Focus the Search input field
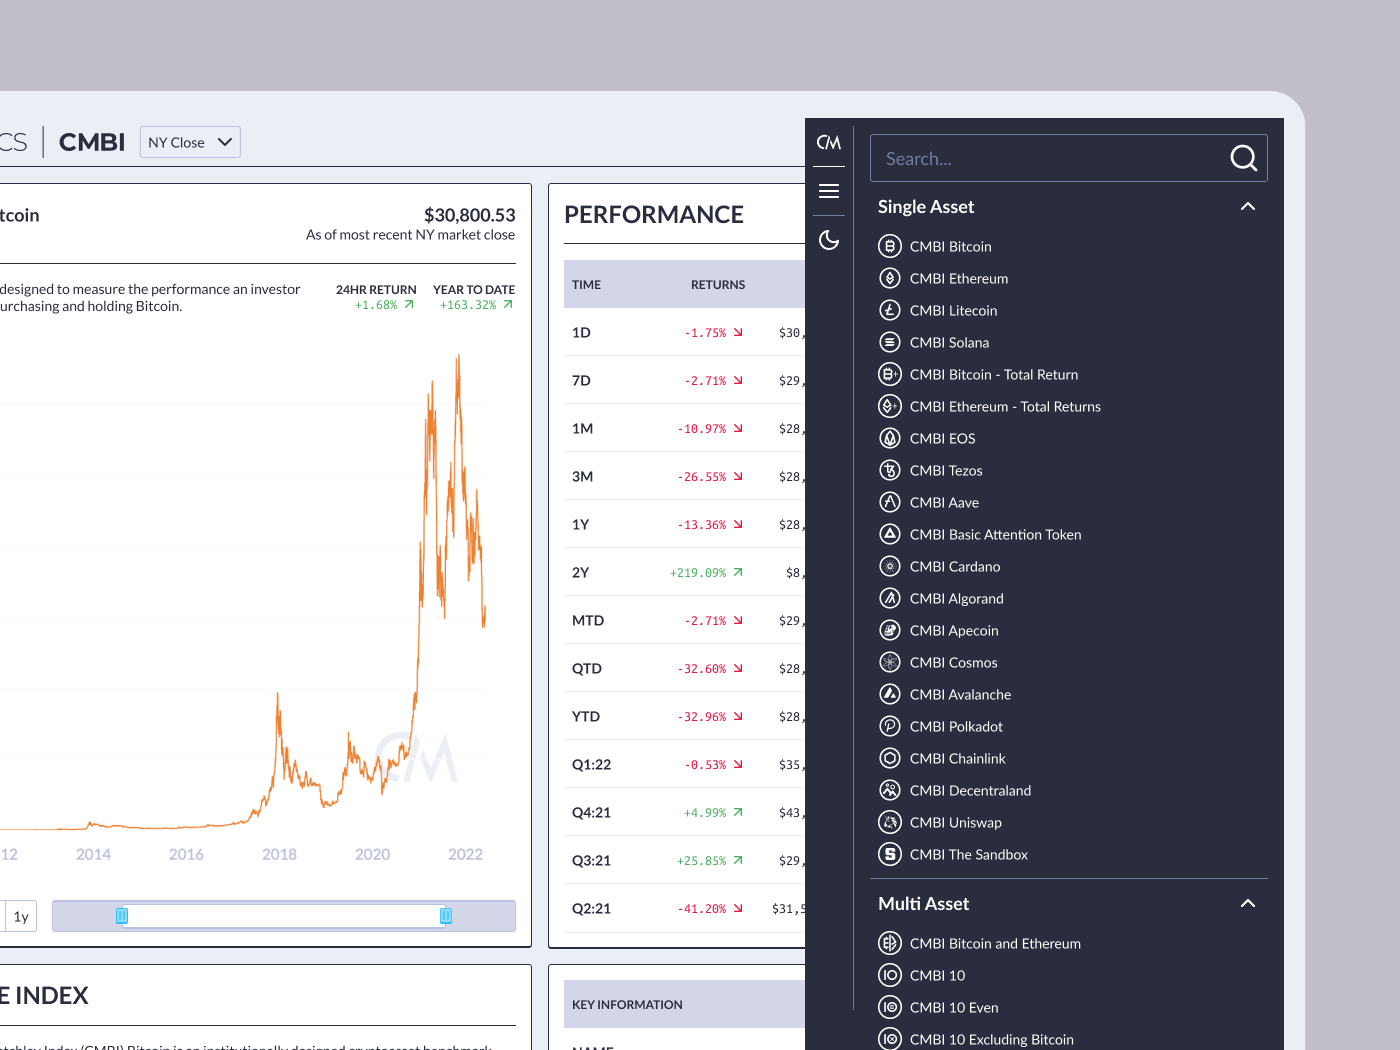 click(1050, 158)
